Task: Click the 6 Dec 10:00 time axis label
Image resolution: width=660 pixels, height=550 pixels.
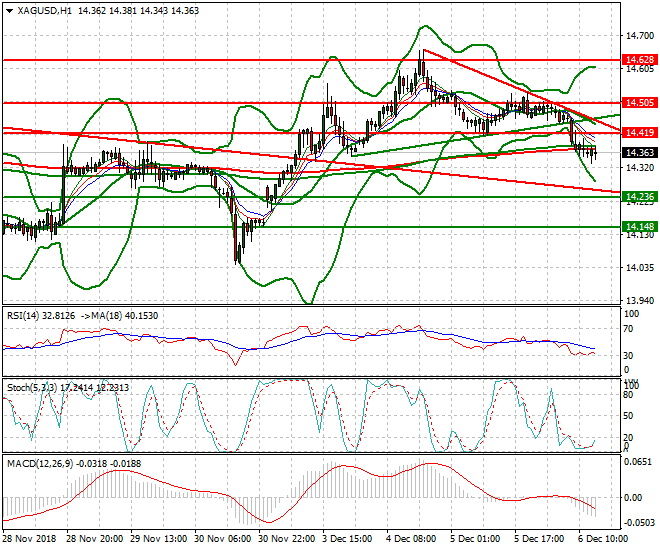Action: pyautogui.click(x=603, y=539)
